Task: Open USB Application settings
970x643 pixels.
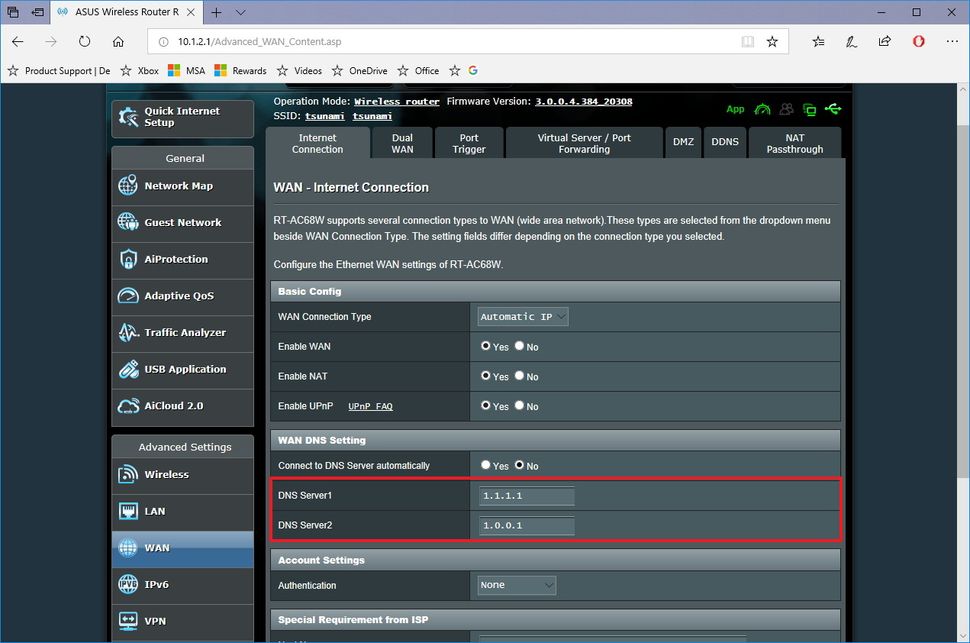Action: click(182, 370)
